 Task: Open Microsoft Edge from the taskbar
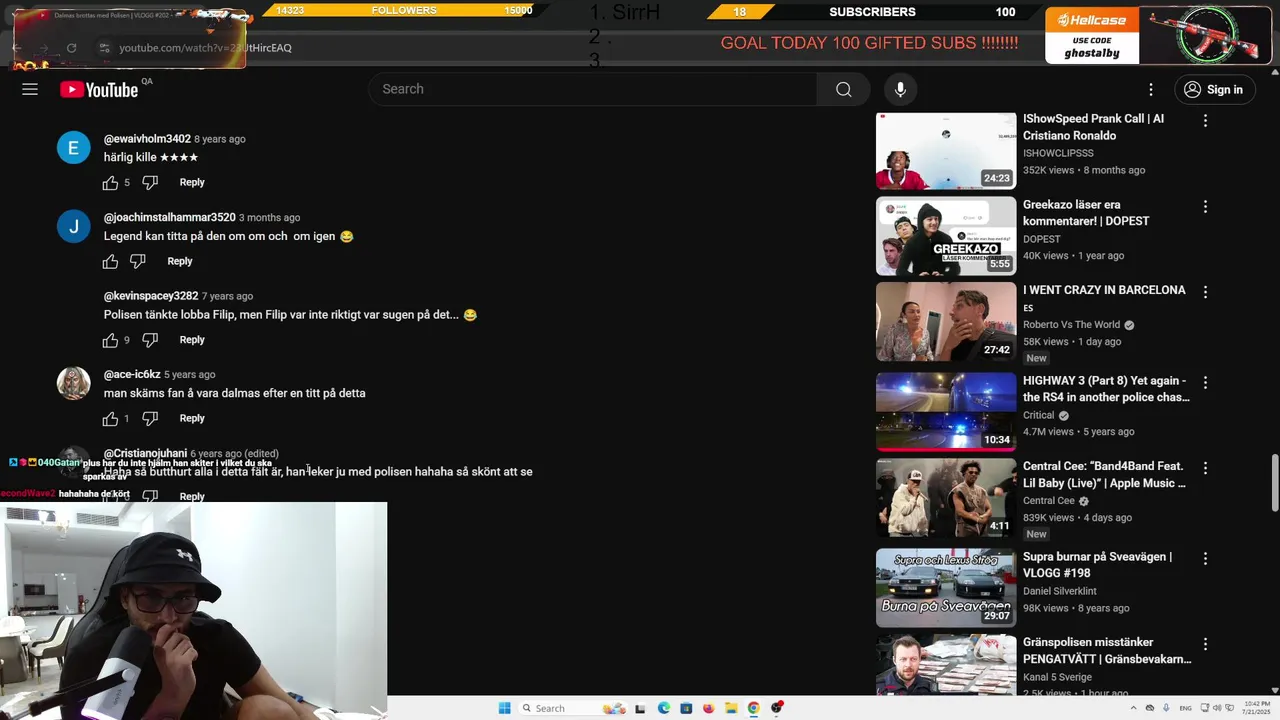[x=664, y=708]
